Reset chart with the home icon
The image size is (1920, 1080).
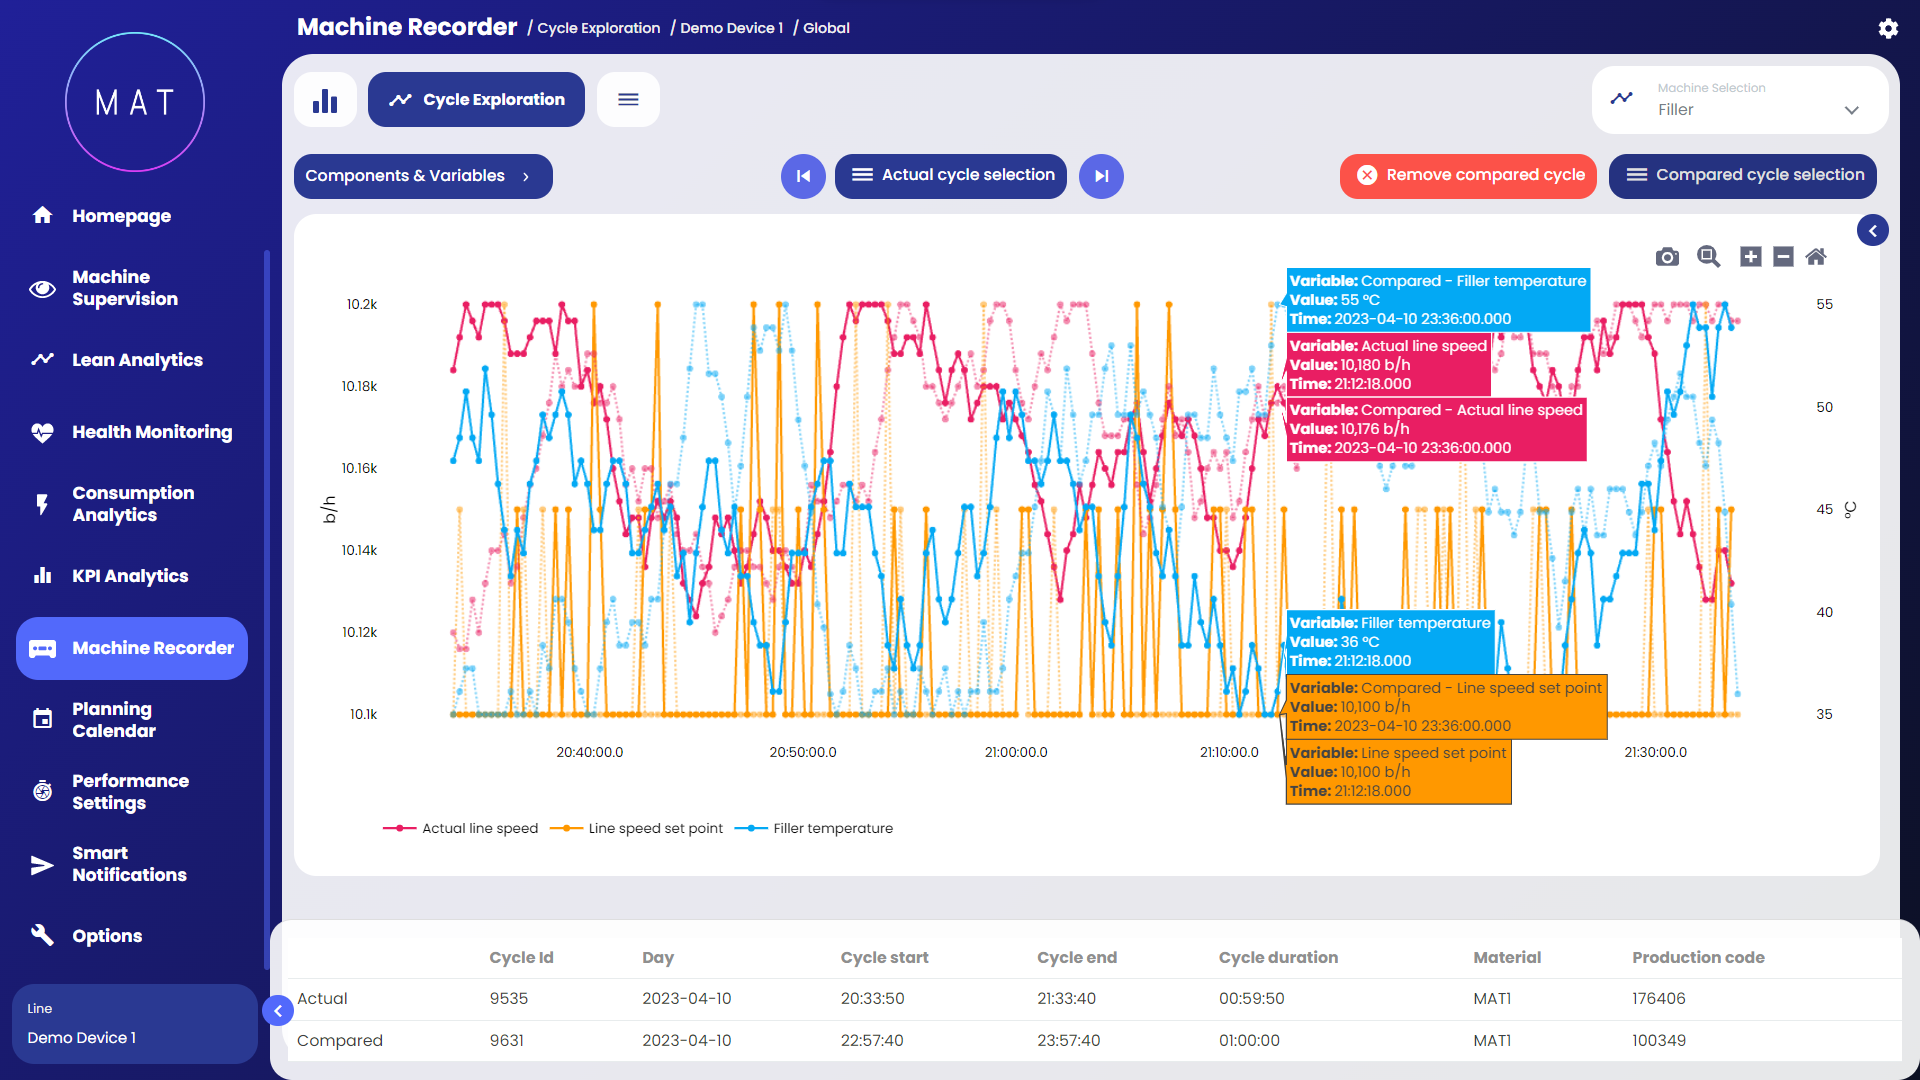(1816, 257)
